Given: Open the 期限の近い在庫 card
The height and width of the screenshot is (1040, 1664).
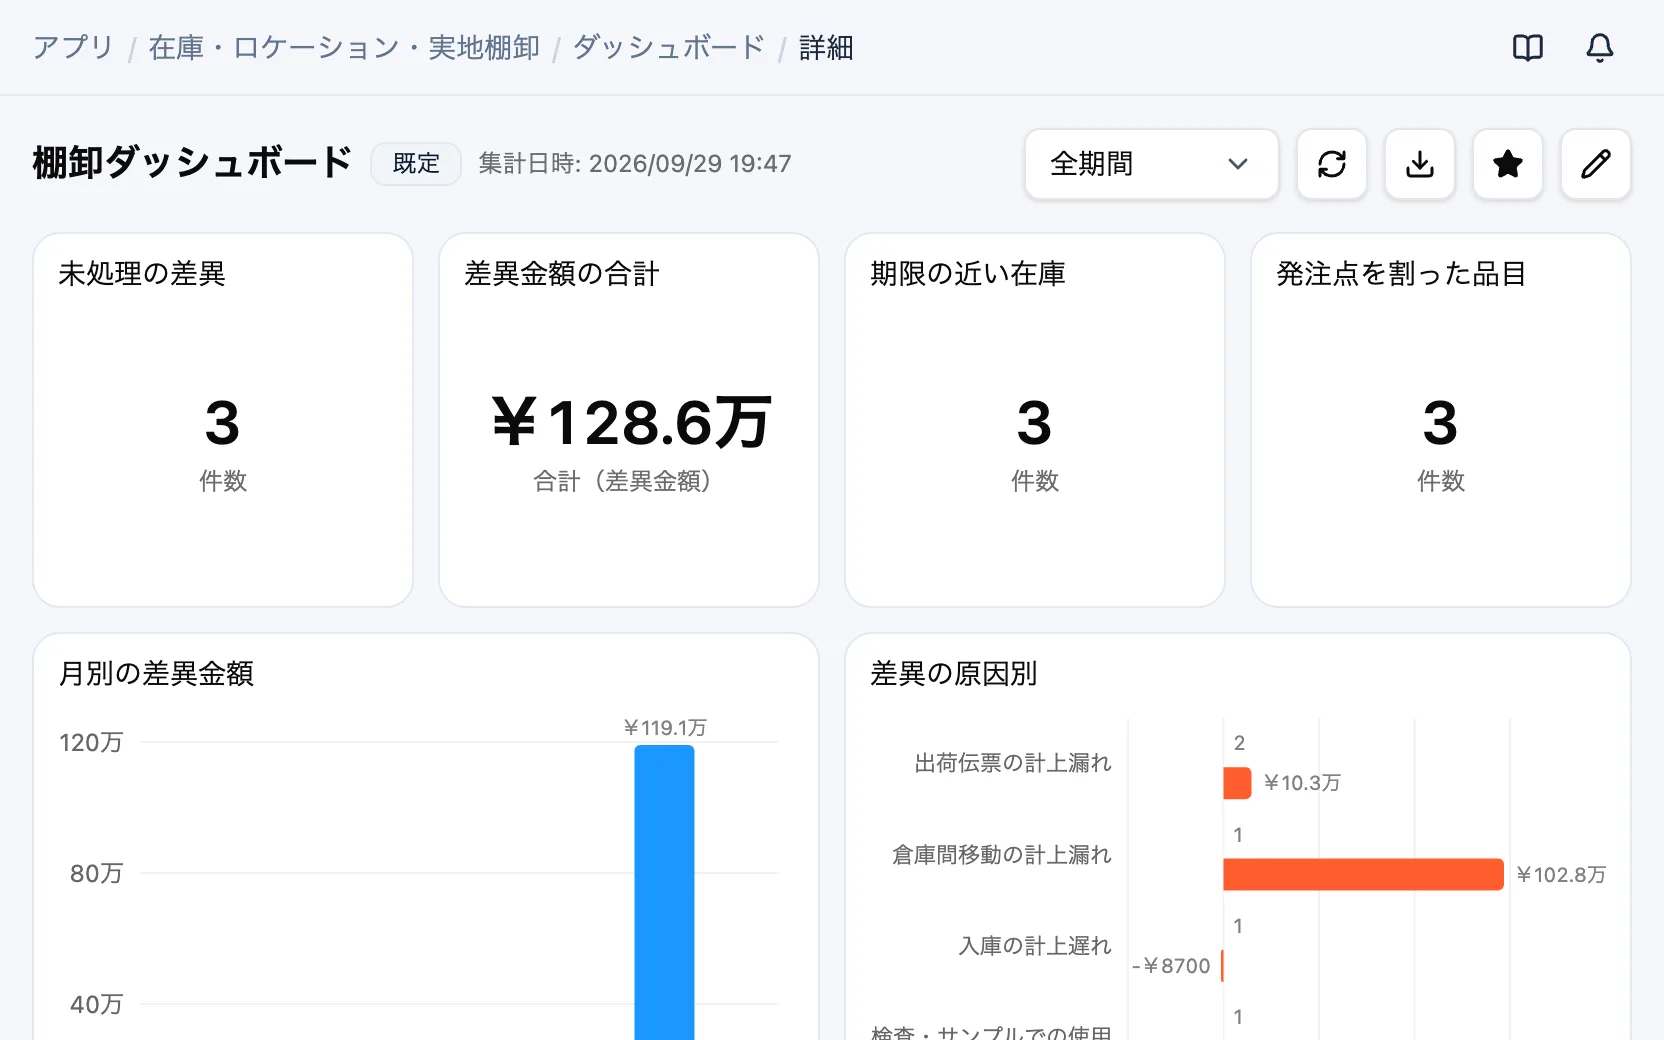Looking at the screenshot, I should coord(1035,420).
